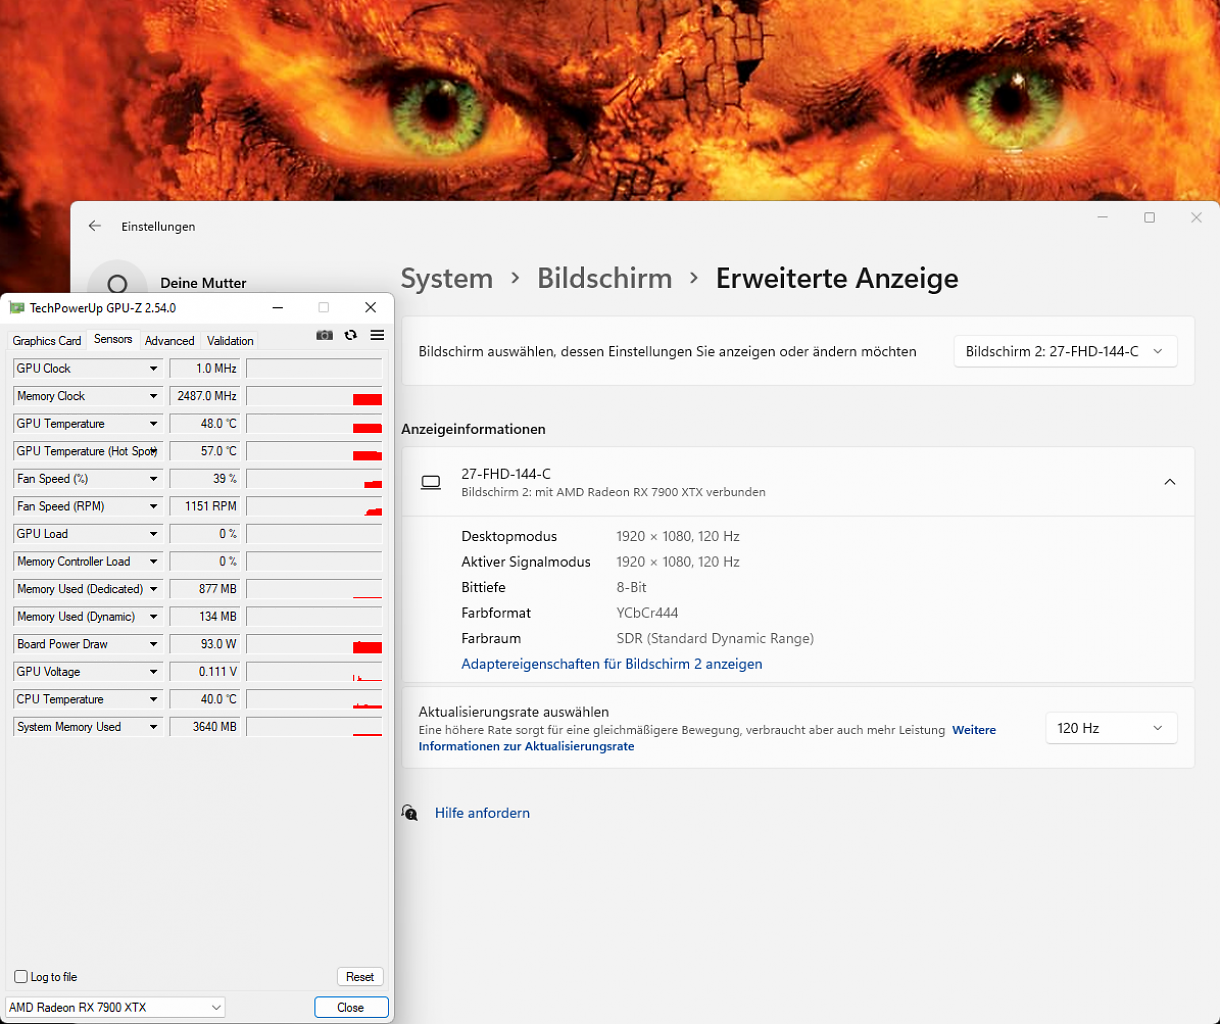Open the GPU Voltage sensor dropdown
The height and width of the screenshot is (1024, 1220).
(154, 672)
